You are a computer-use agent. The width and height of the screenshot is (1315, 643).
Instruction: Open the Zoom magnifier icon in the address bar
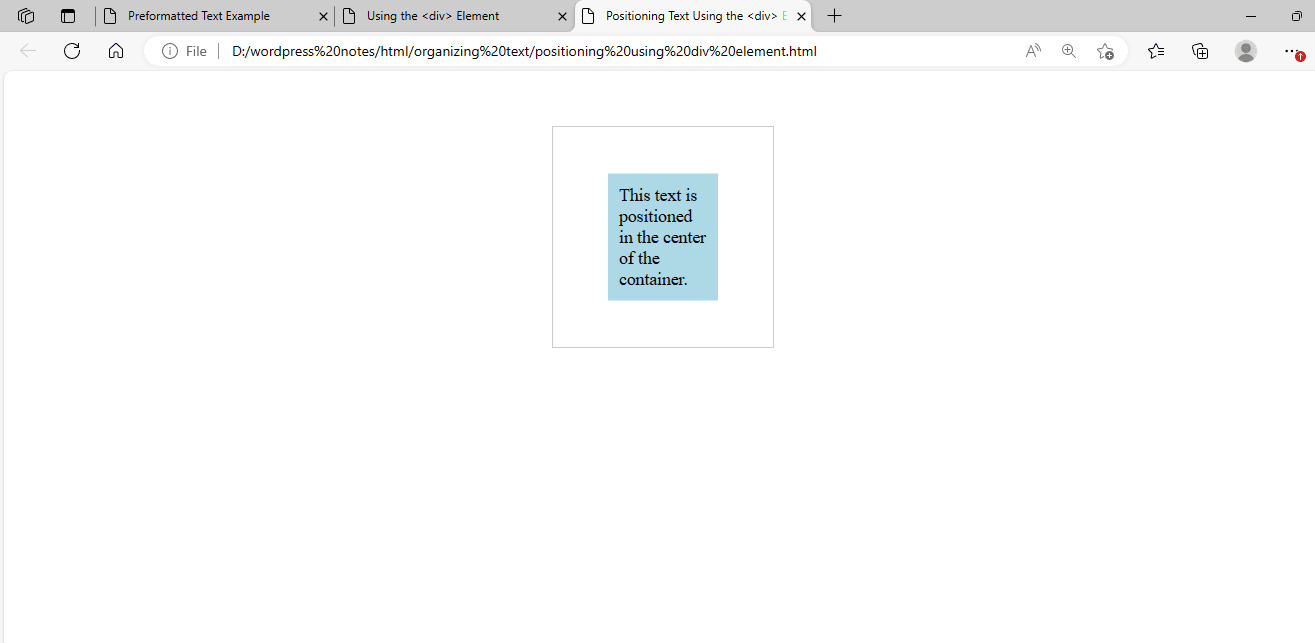(x=1069, y=51)
